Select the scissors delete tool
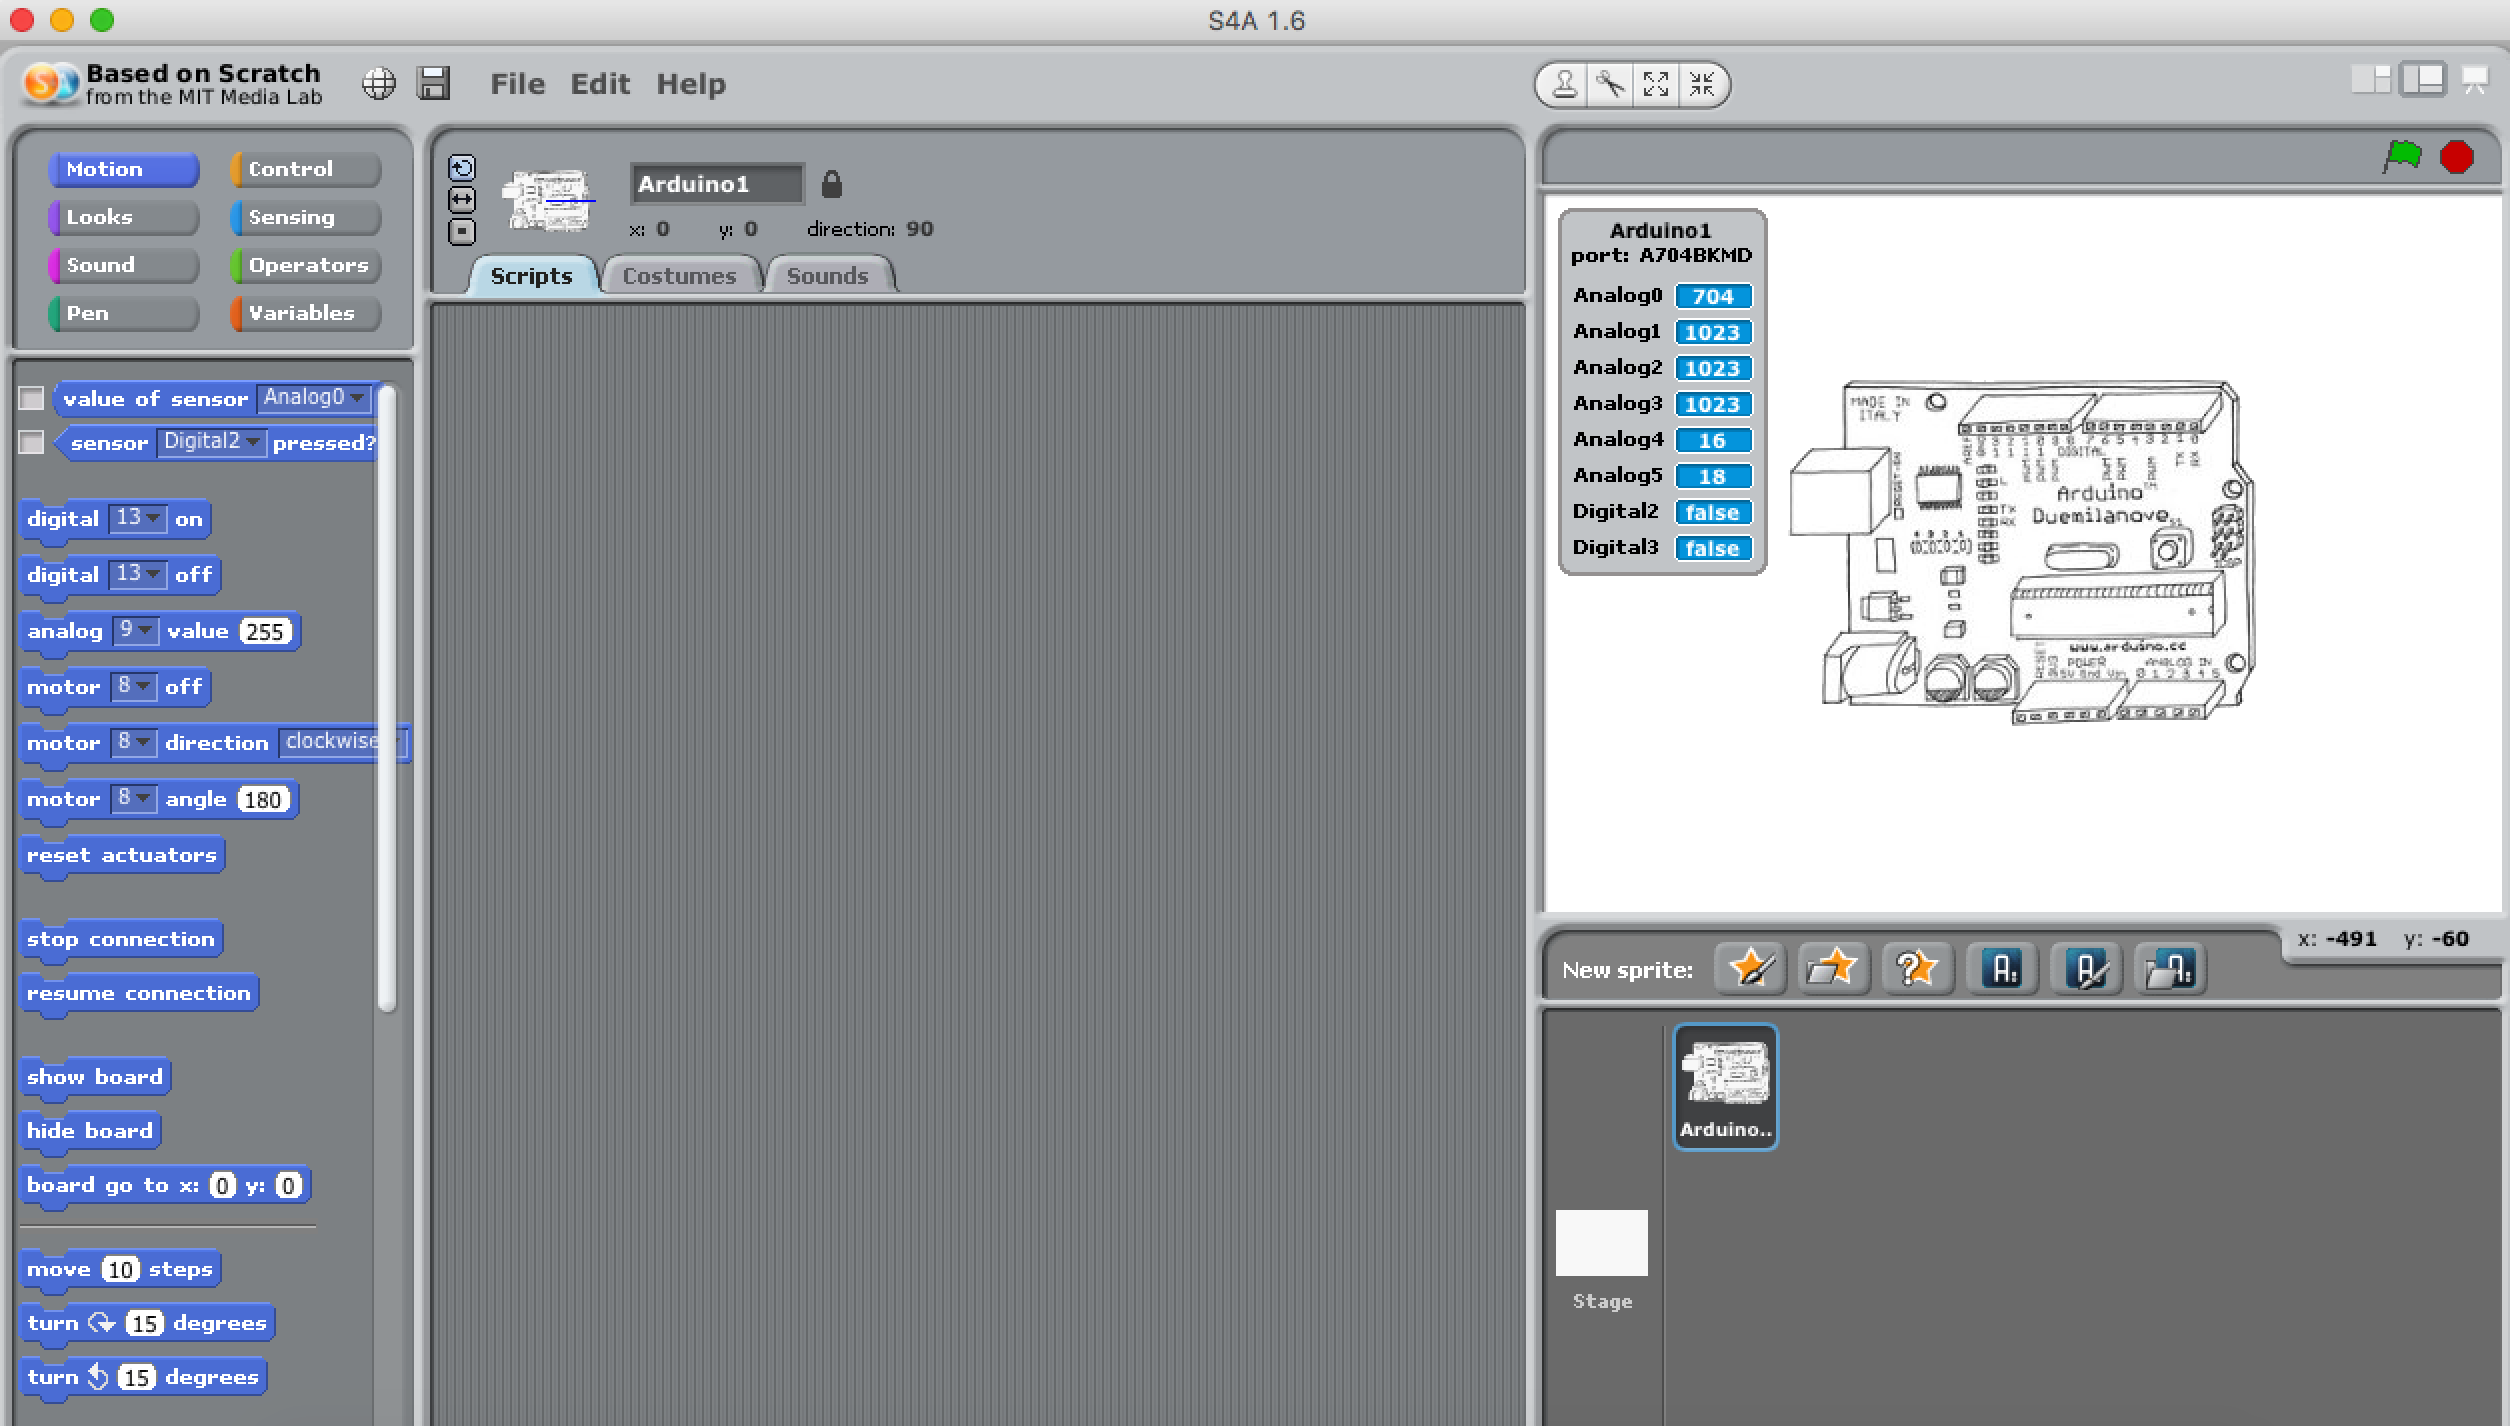 point(1610,85)
